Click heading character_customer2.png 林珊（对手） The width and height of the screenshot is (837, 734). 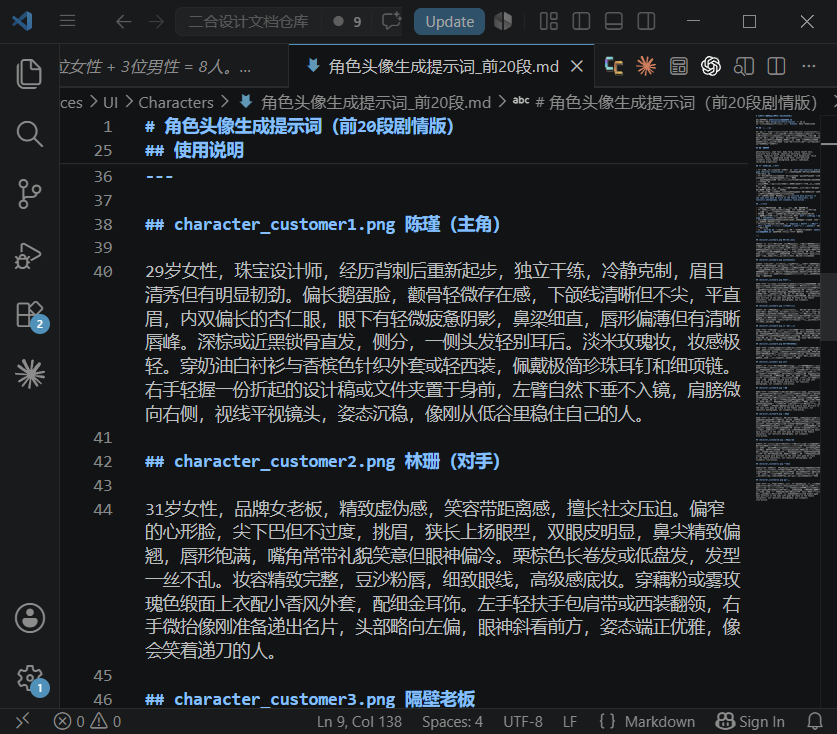[x=322, y=461]
